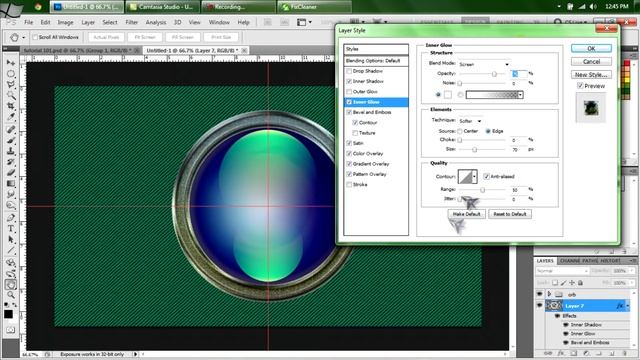Select the Zoom tool

[x=11, y=295]
